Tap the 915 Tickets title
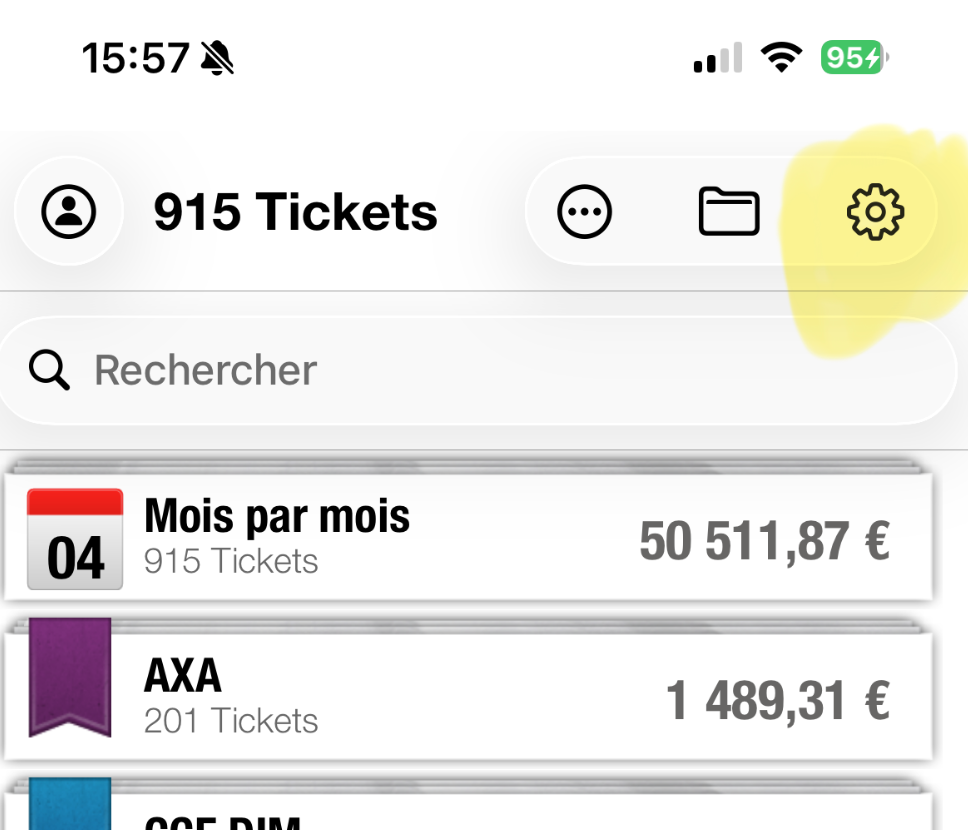 point(295,211)
